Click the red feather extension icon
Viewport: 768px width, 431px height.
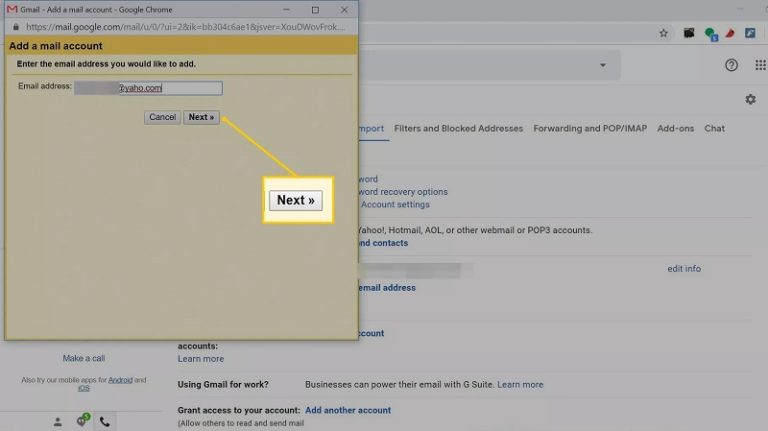[x=730, y=33]
